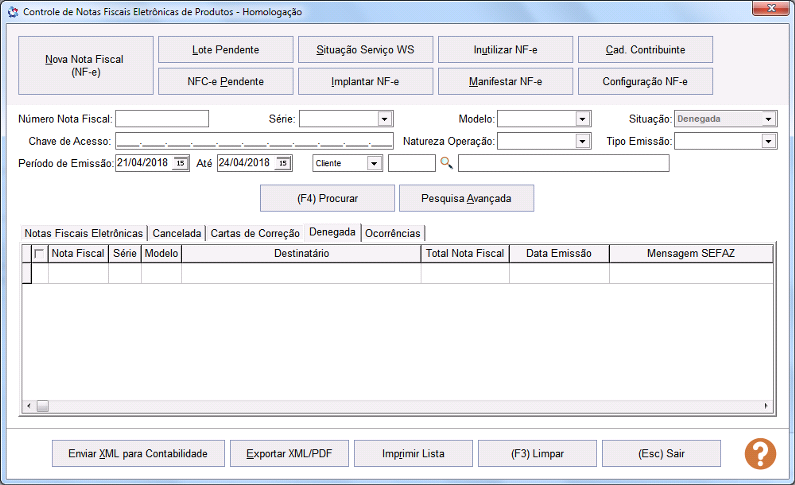Screen dimensions: 795x485
Task: Click the client name text field
Action: [x=564, y=163]
